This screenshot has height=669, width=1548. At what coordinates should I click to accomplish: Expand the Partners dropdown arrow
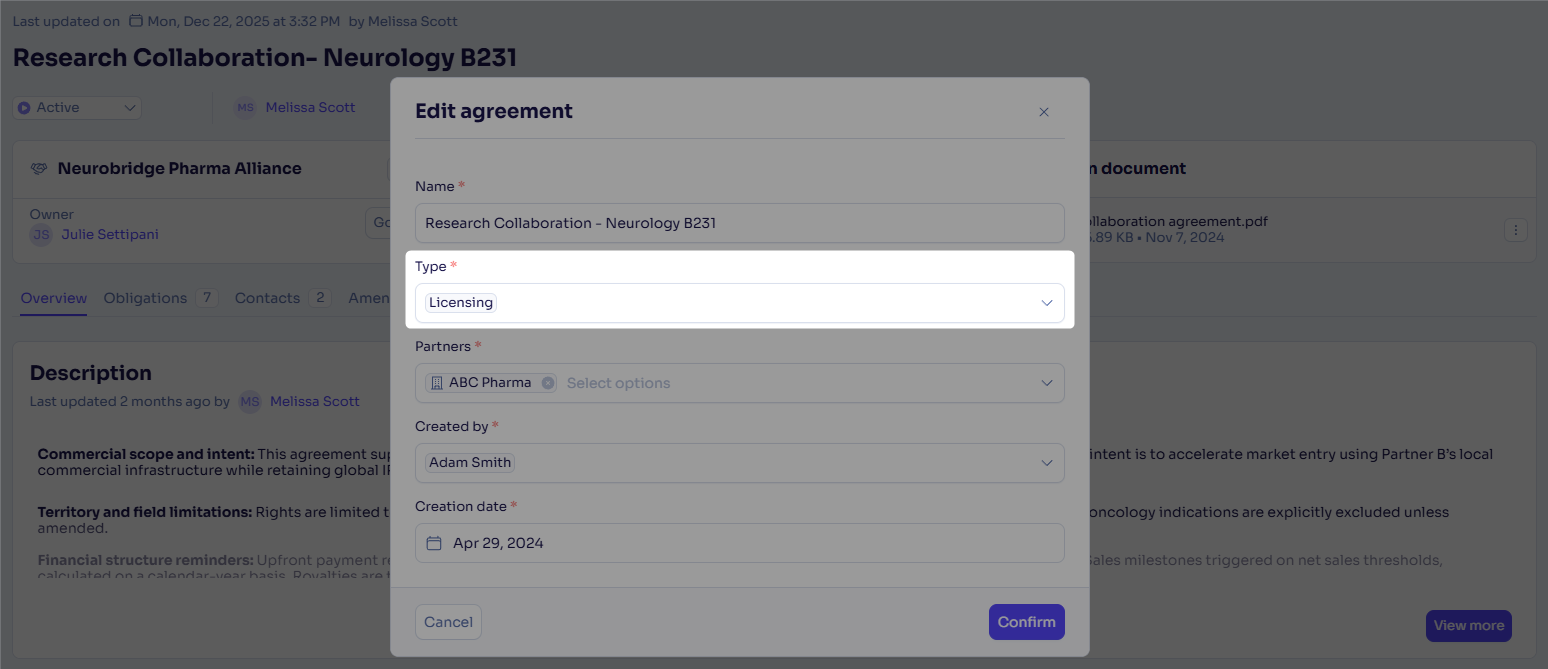(x=1047, y=383)
